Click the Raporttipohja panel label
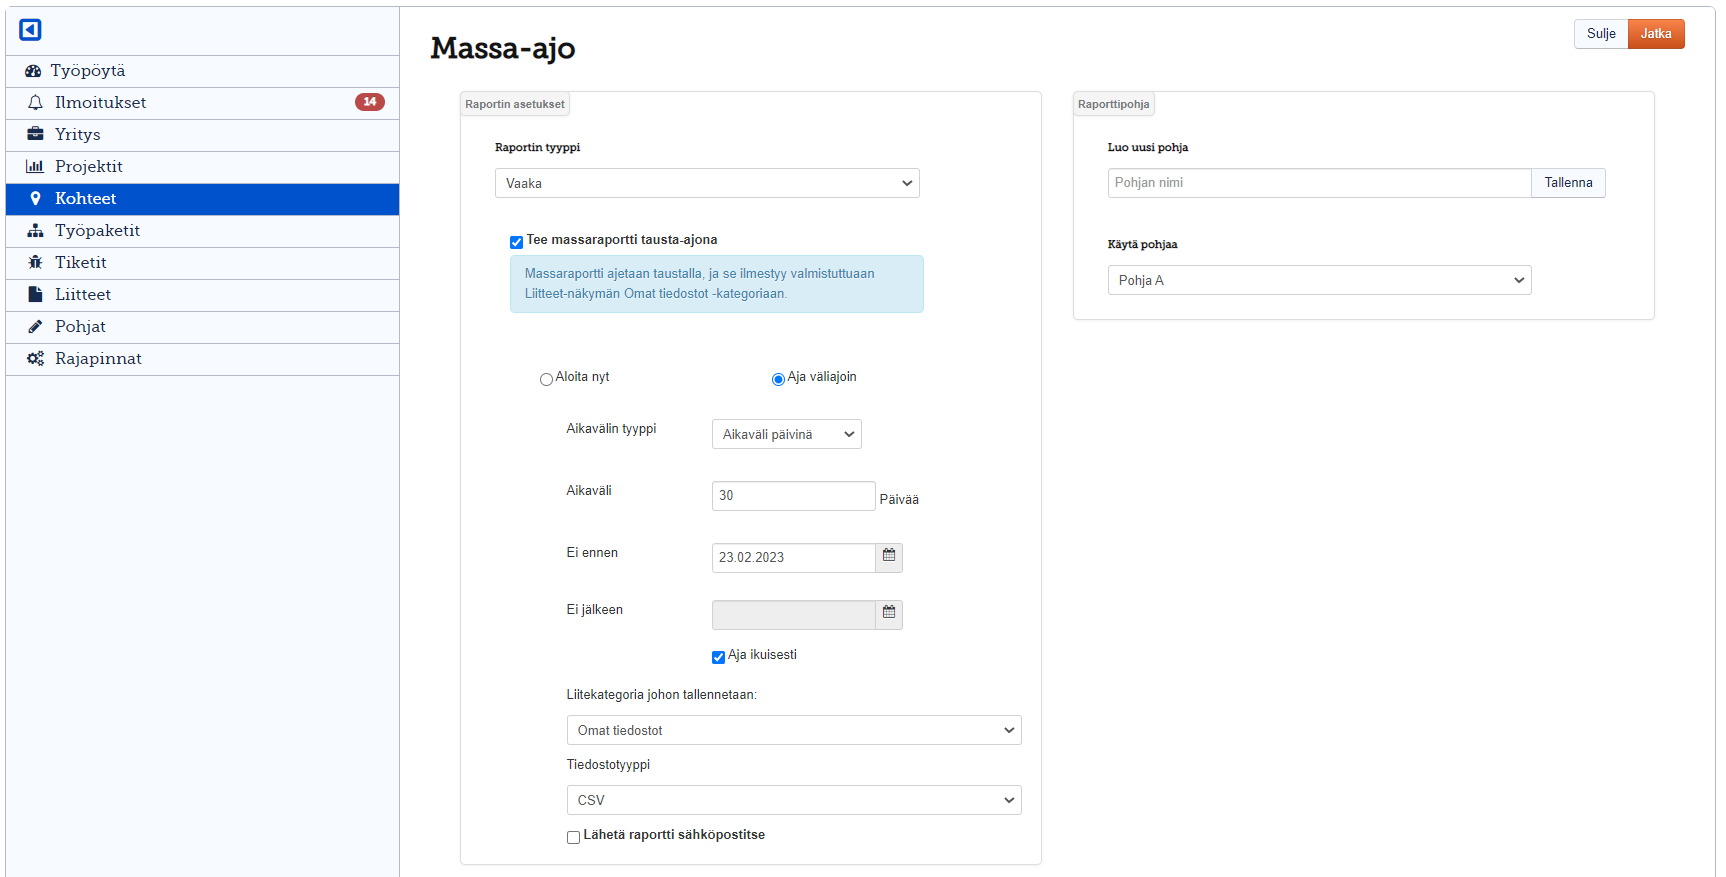This screenshot has height=877, width=1726. [1114, 104]
